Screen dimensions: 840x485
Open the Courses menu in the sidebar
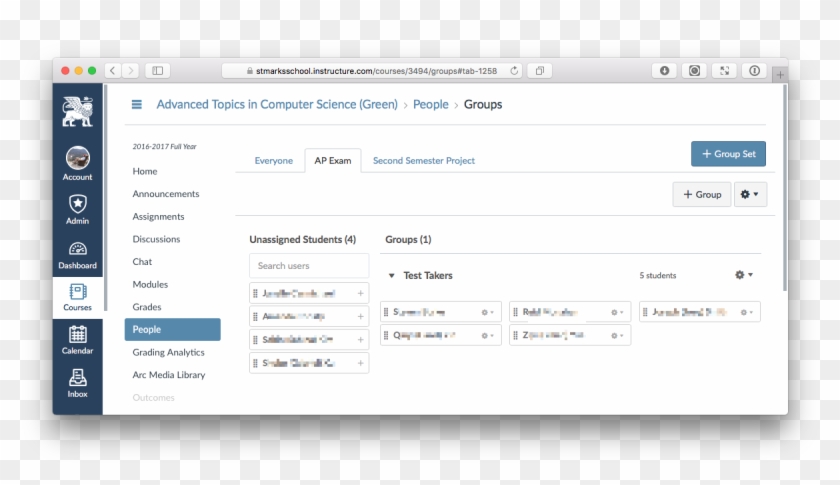click(78, 297)
